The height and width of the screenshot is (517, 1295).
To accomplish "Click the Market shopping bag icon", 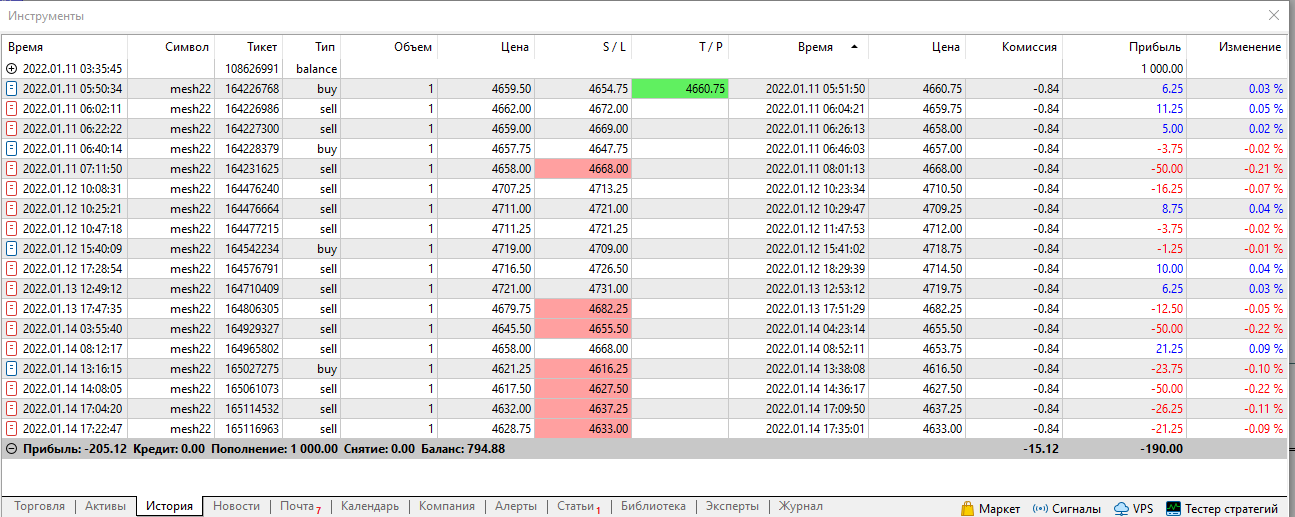I will coord(967,508).
